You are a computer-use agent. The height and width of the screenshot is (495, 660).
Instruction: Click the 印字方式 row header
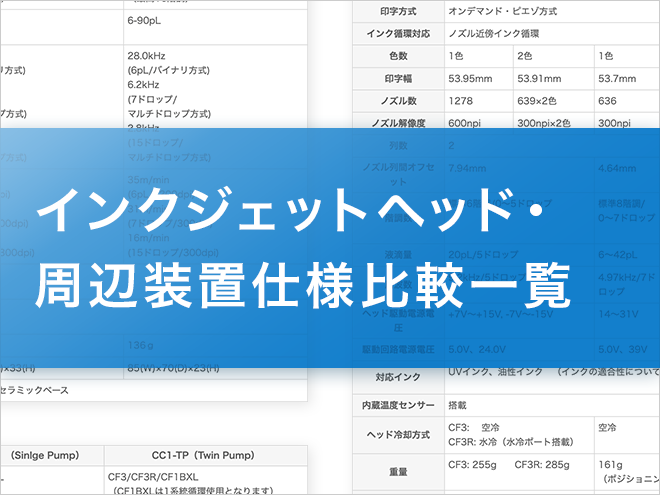(x=397, y=12)
